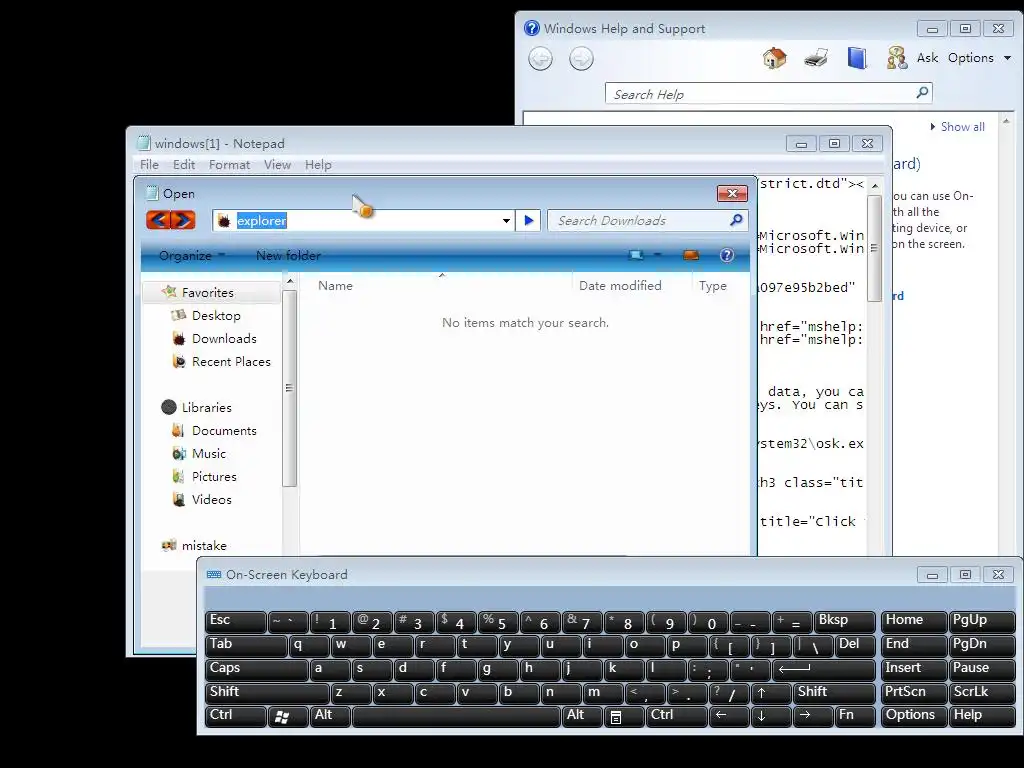Click the Bksp key on On-Screen Keyboard
1024x768 pixels.
coord(844,622)
